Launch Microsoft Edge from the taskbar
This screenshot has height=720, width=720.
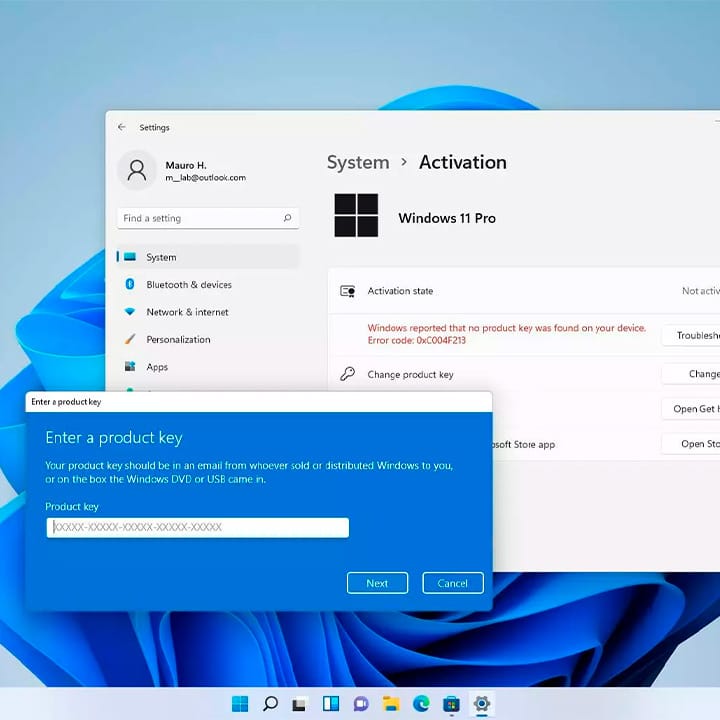click(421, 704)
